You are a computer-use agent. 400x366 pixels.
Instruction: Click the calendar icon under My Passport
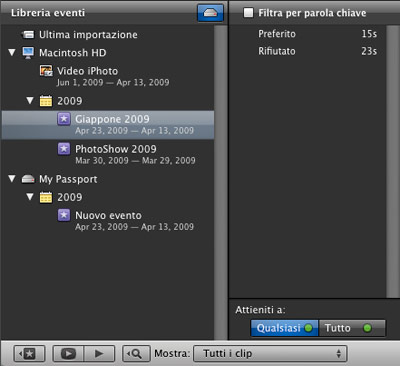pos(46,197)
